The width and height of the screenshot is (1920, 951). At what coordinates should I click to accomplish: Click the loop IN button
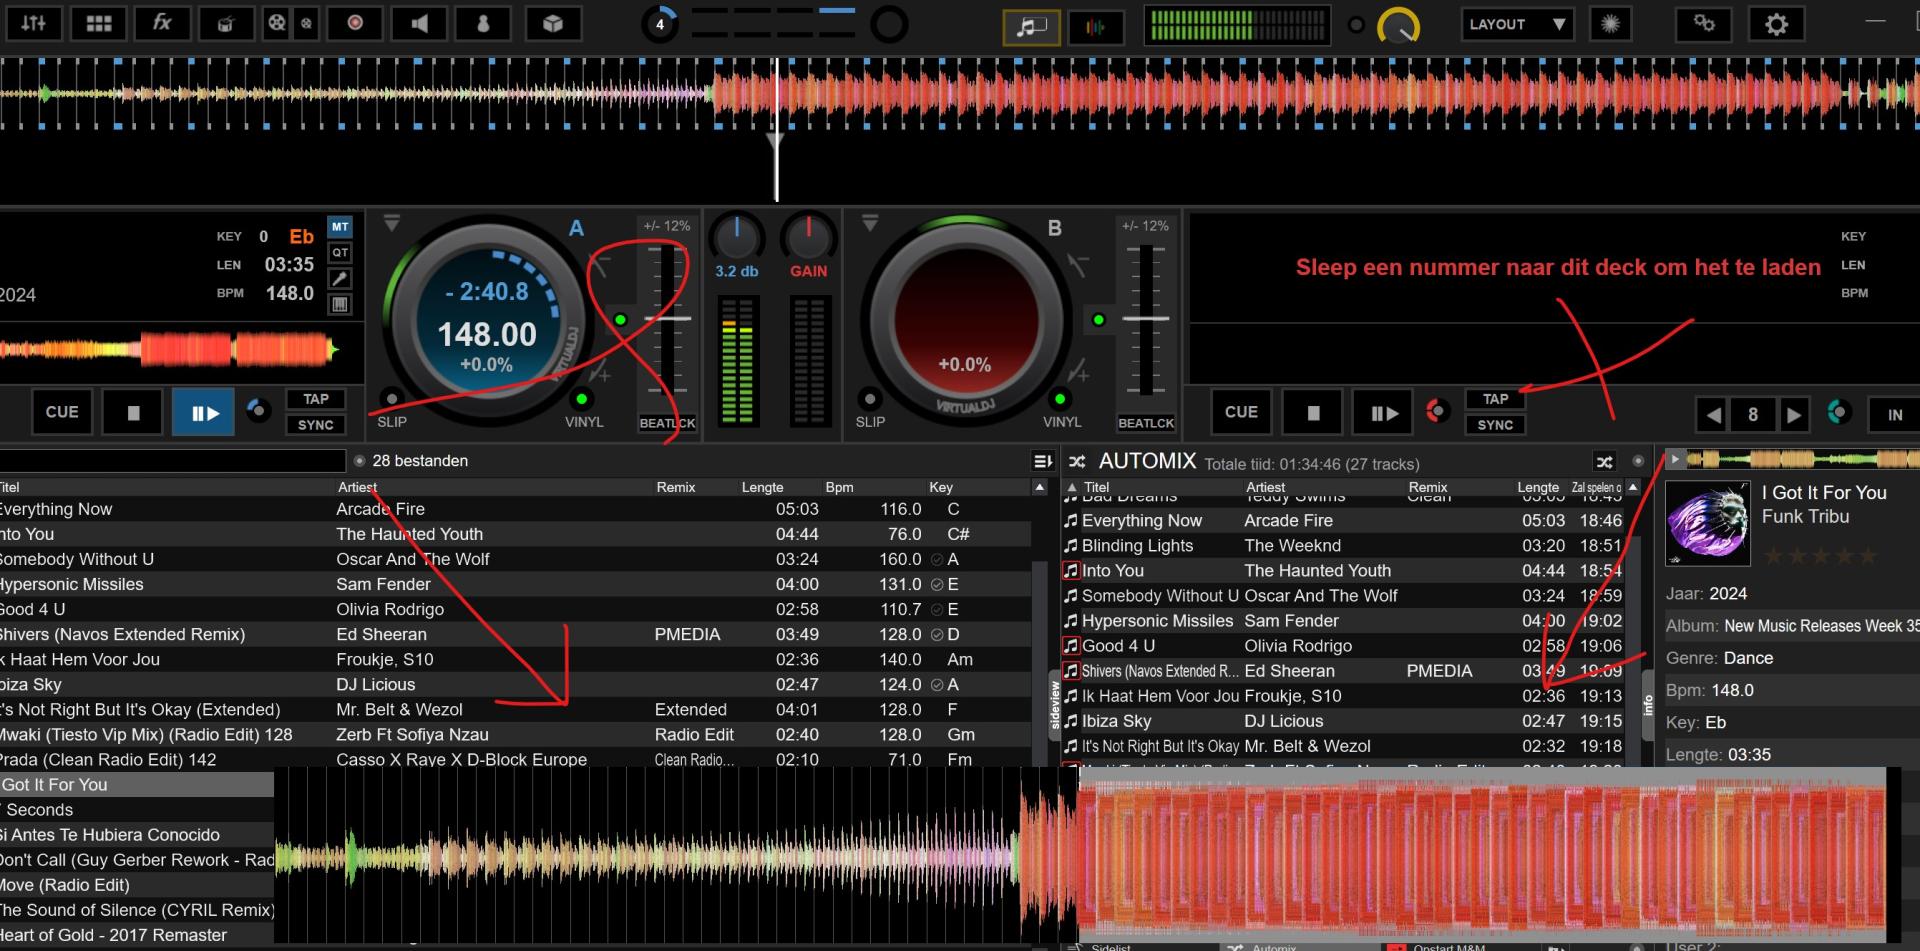1894,414
